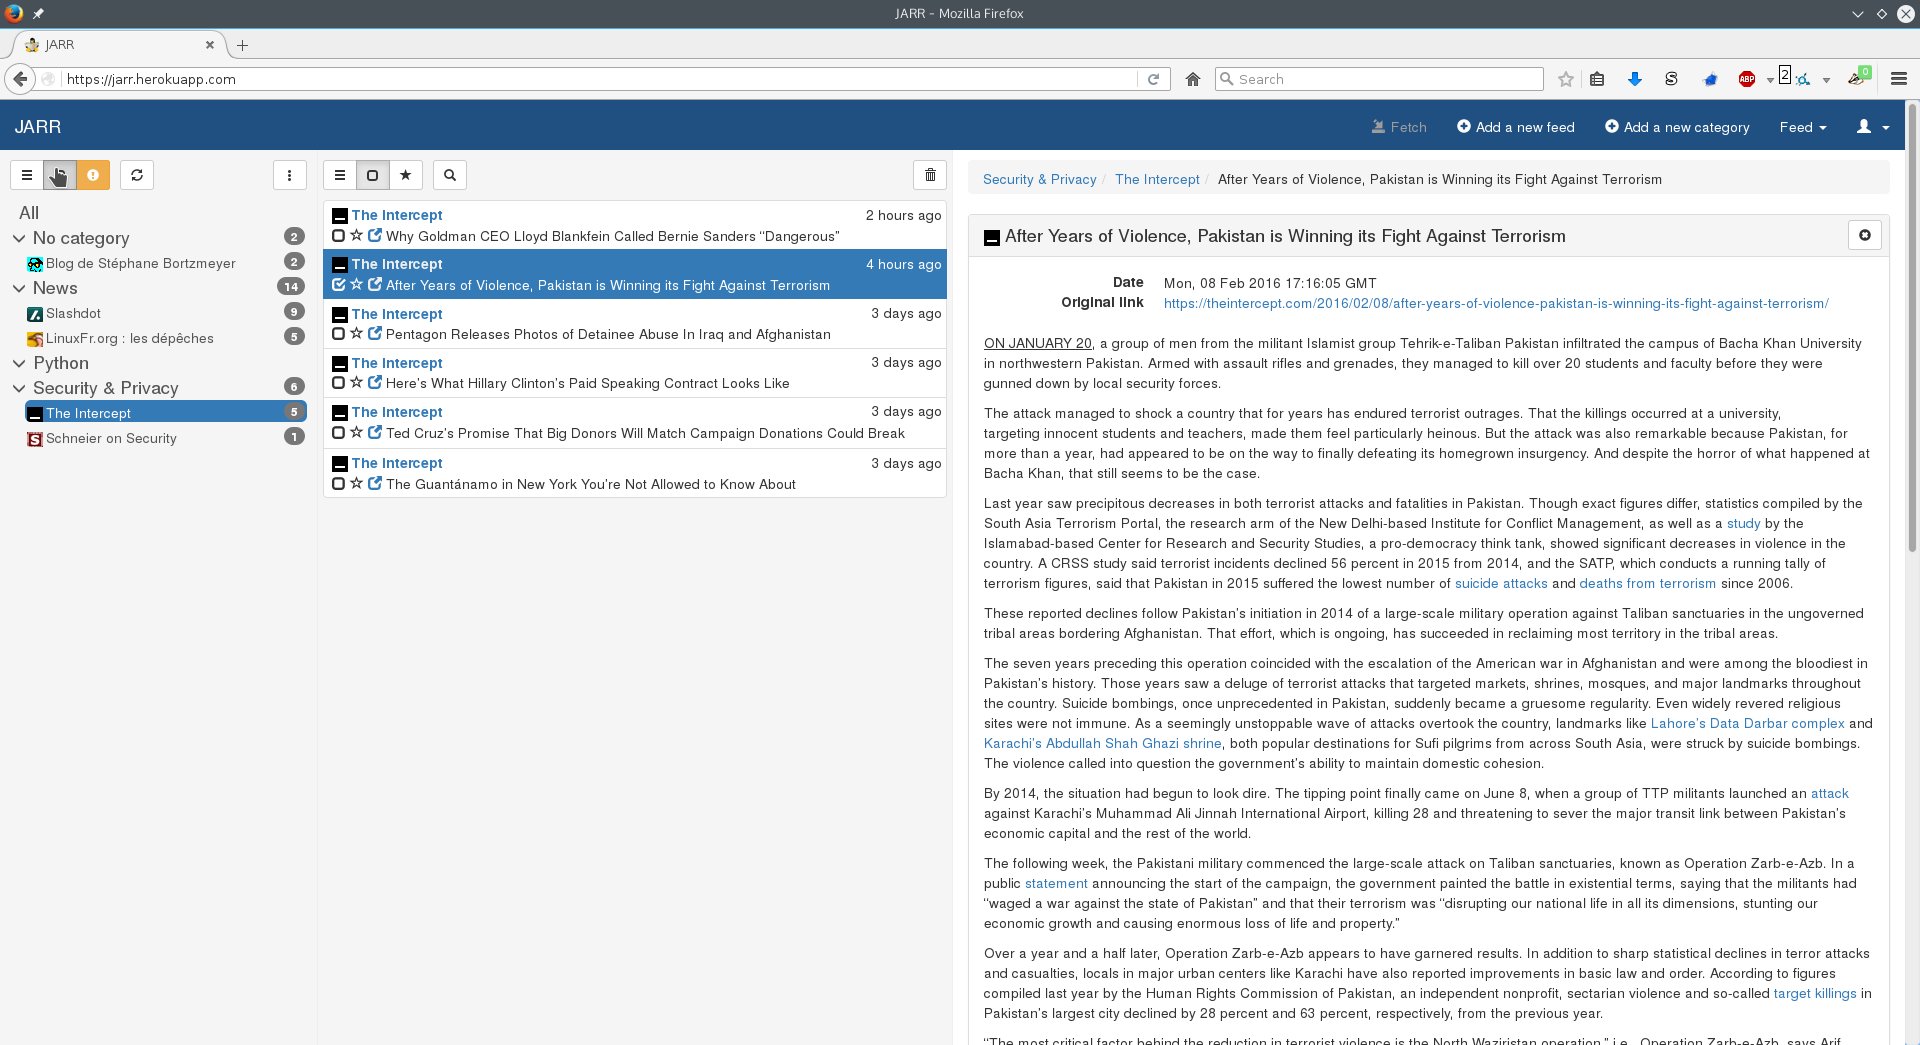Open the user account dropdown

point(1873,127)
